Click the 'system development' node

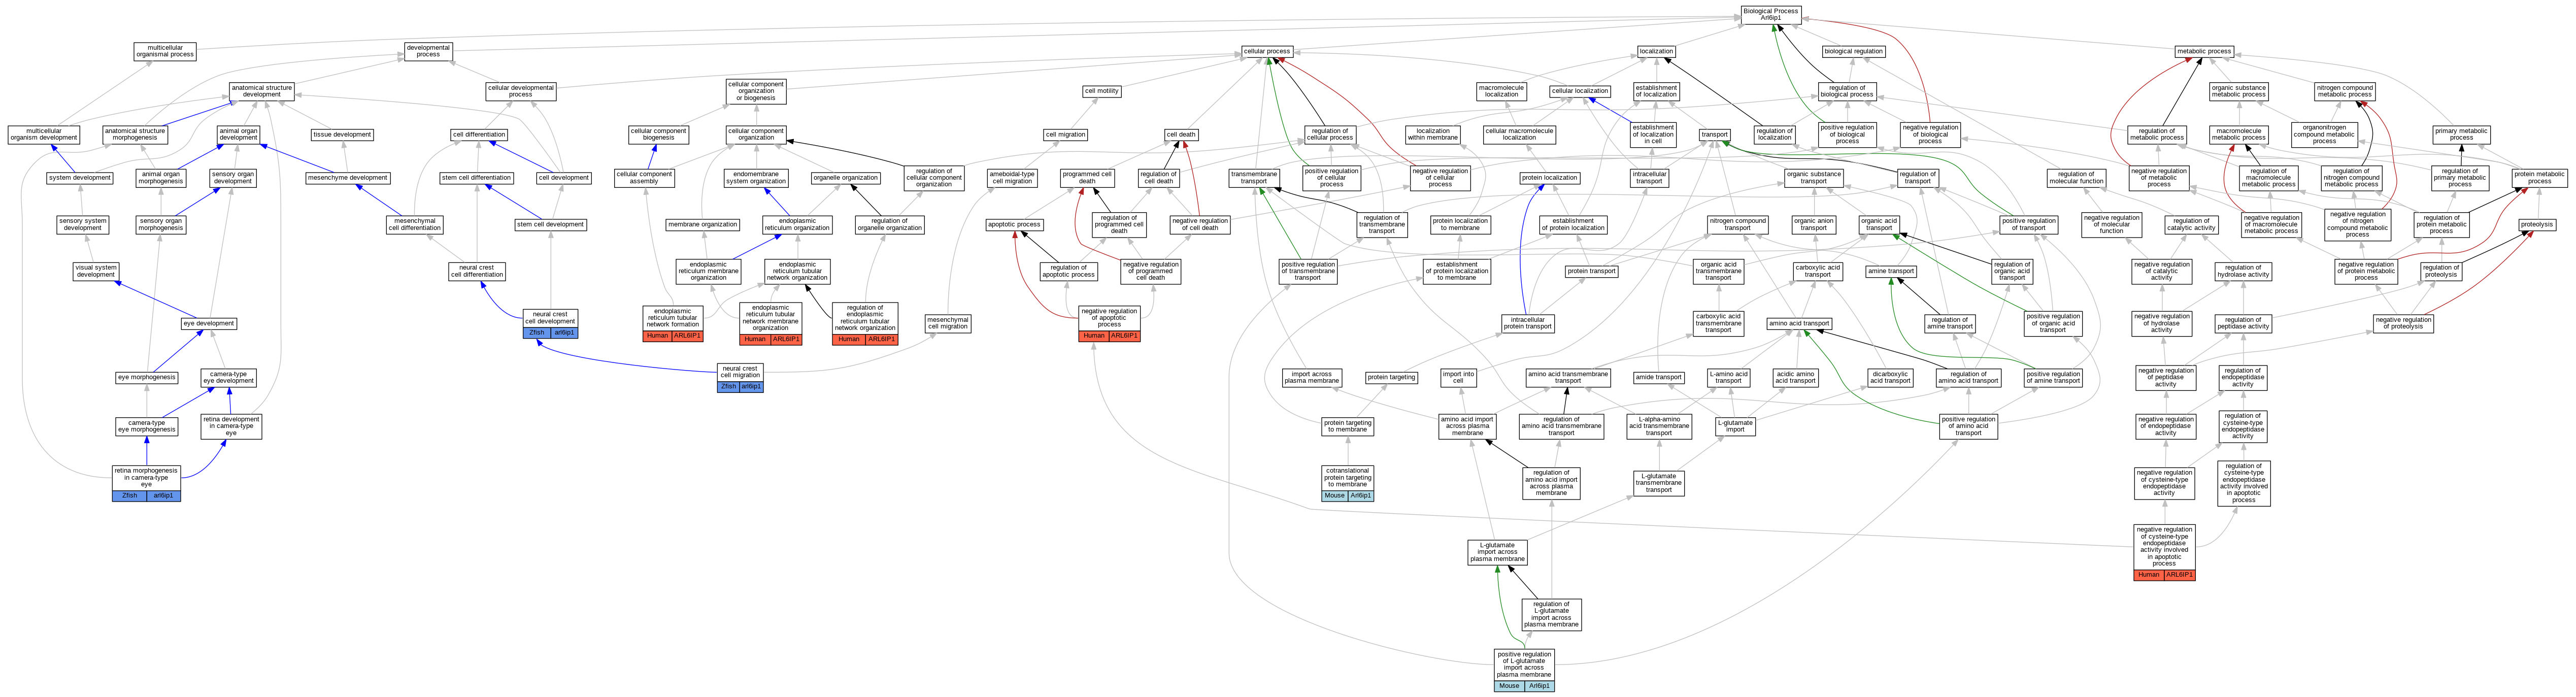point(80,178)
